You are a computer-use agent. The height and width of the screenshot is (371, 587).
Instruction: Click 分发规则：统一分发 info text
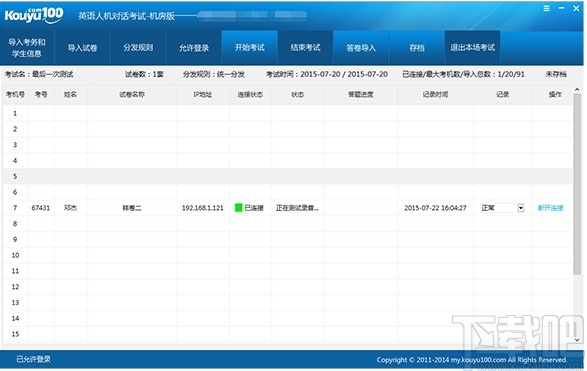pyautogui.click(x=214, y=74)
